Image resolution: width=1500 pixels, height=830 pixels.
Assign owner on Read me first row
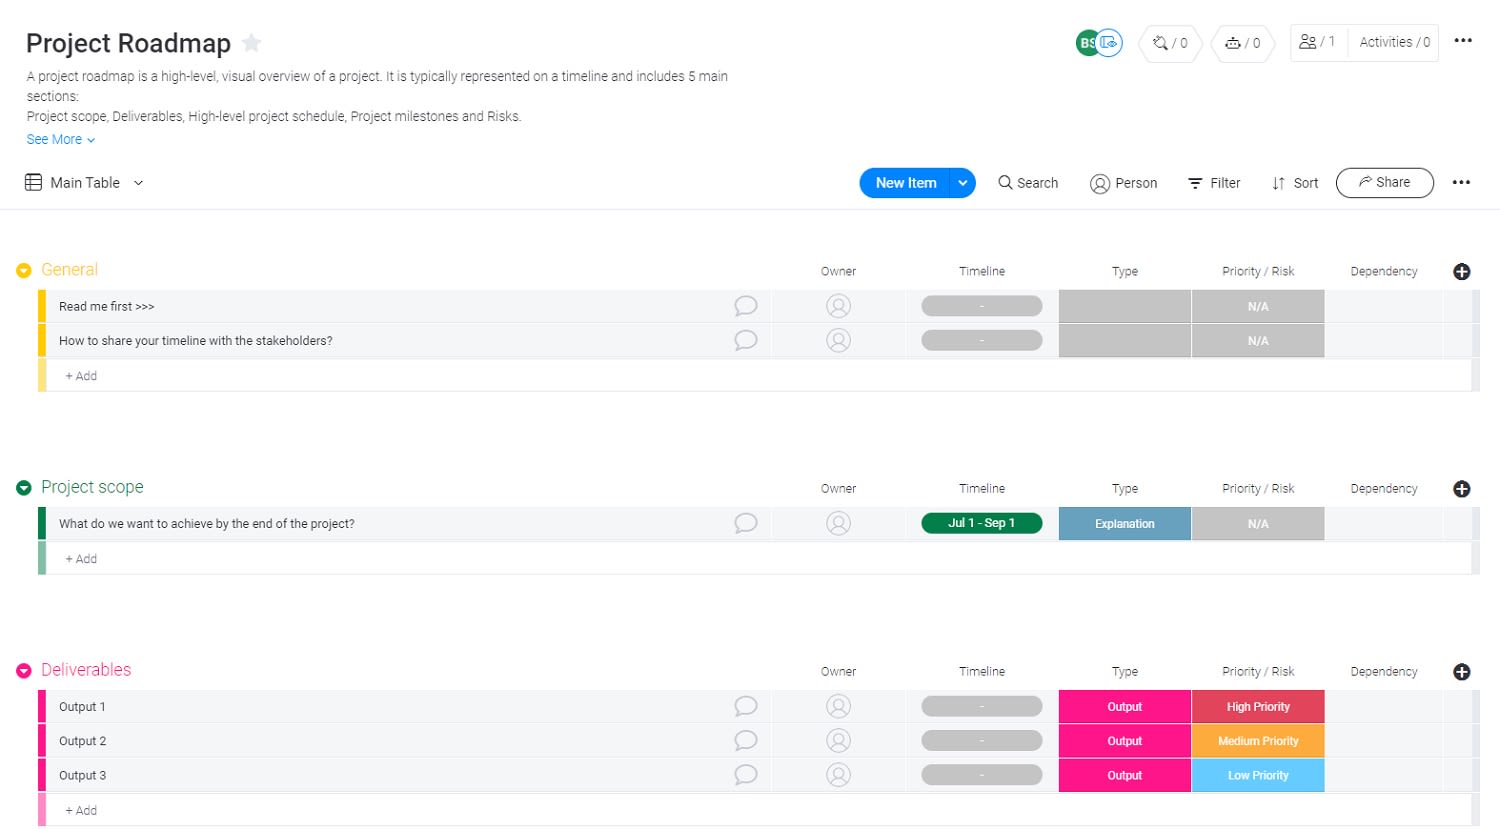pyautogui.click(x=838, y=306)
